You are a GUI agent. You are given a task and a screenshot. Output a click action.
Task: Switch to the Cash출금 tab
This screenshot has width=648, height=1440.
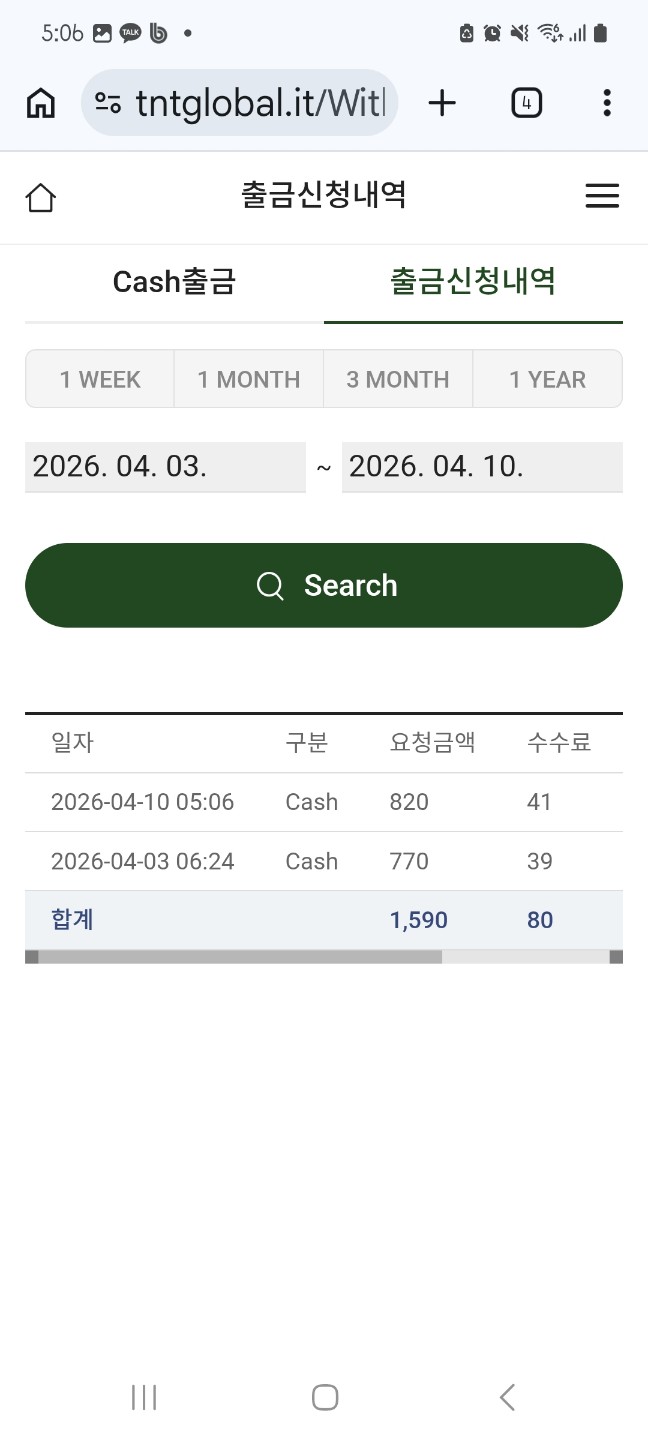tap(174, 282)
